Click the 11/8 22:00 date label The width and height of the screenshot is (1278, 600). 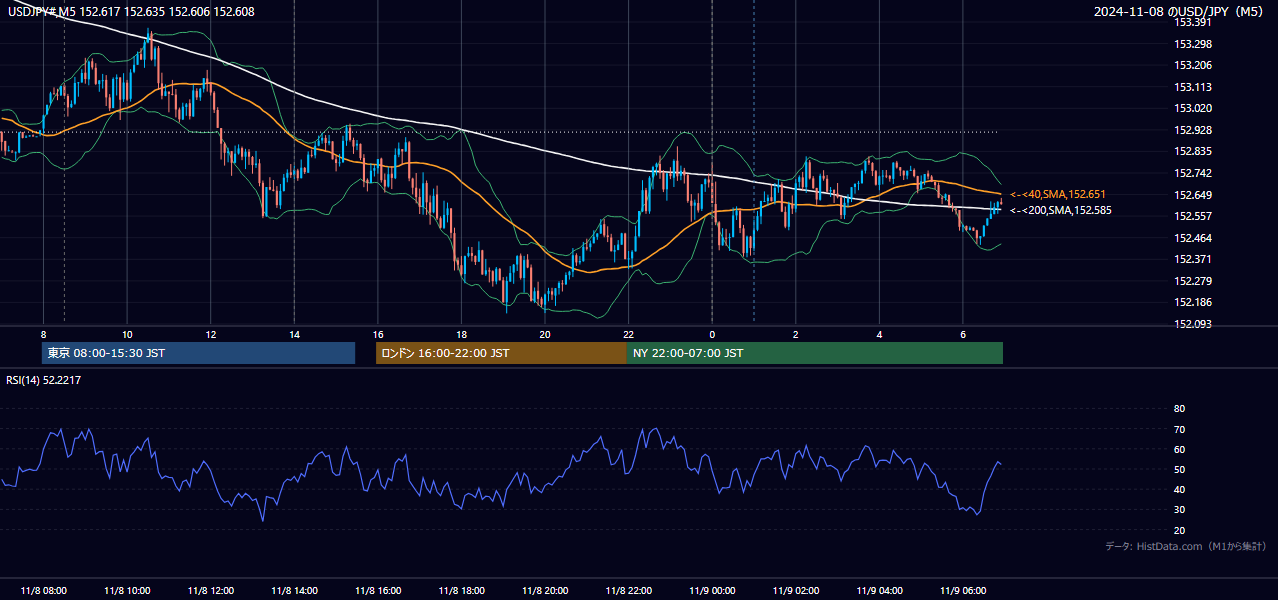coord(629,591)
